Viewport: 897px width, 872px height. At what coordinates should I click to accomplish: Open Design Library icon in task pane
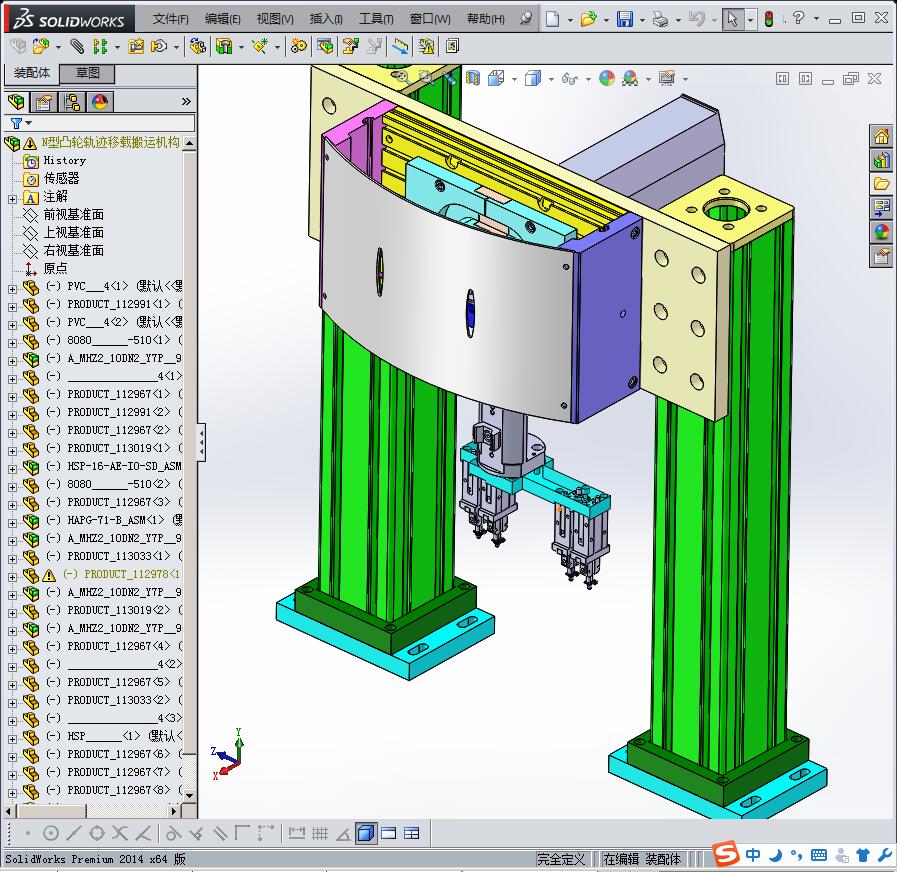[x=881, y=160]
